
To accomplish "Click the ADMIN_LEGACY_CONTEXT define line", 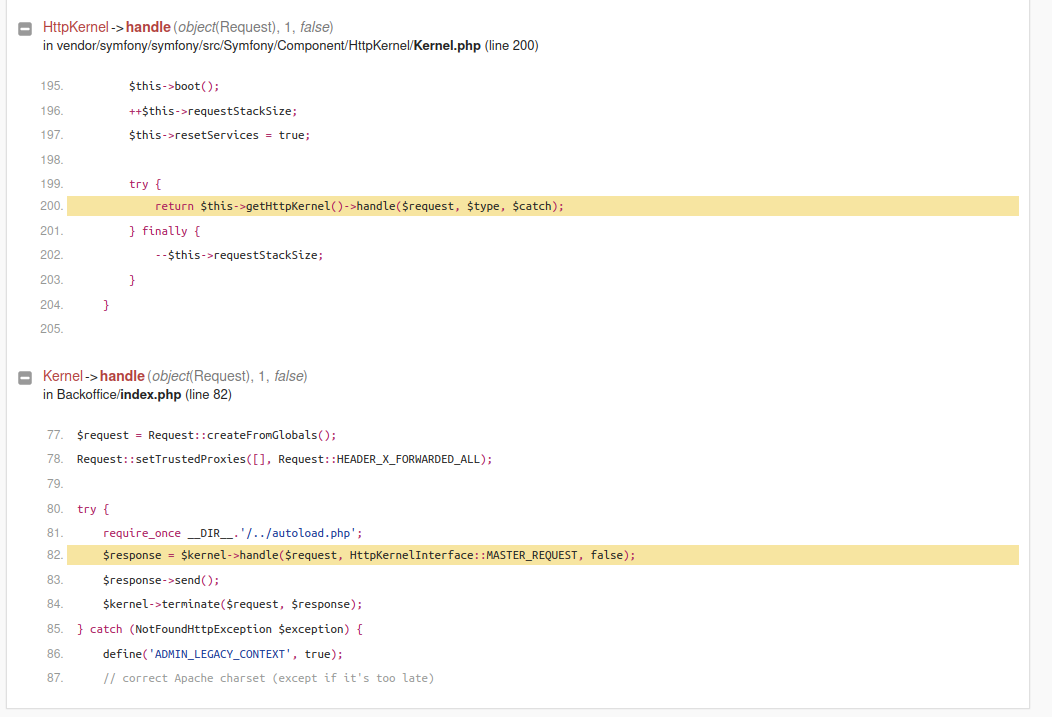I will 223,654.
